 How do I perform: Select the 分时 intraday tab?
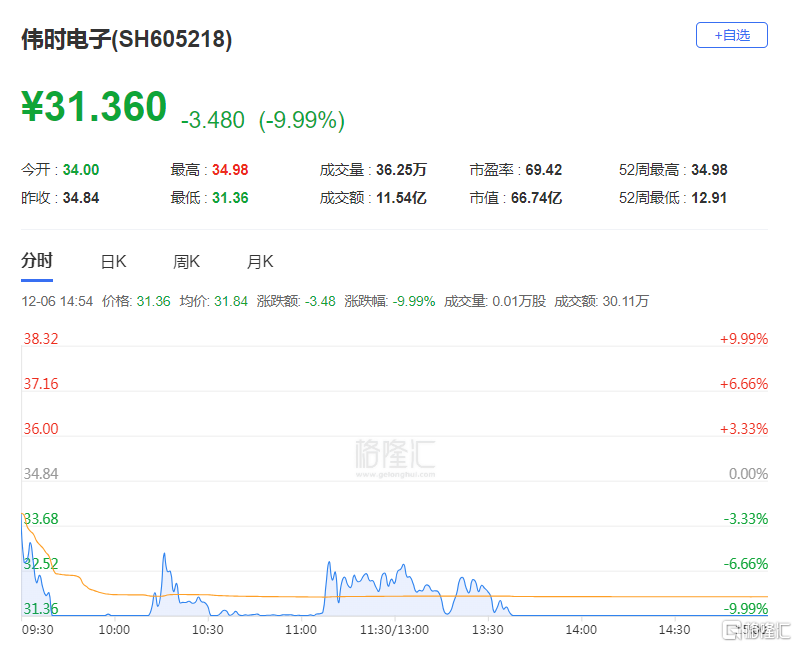coord(37,261)
